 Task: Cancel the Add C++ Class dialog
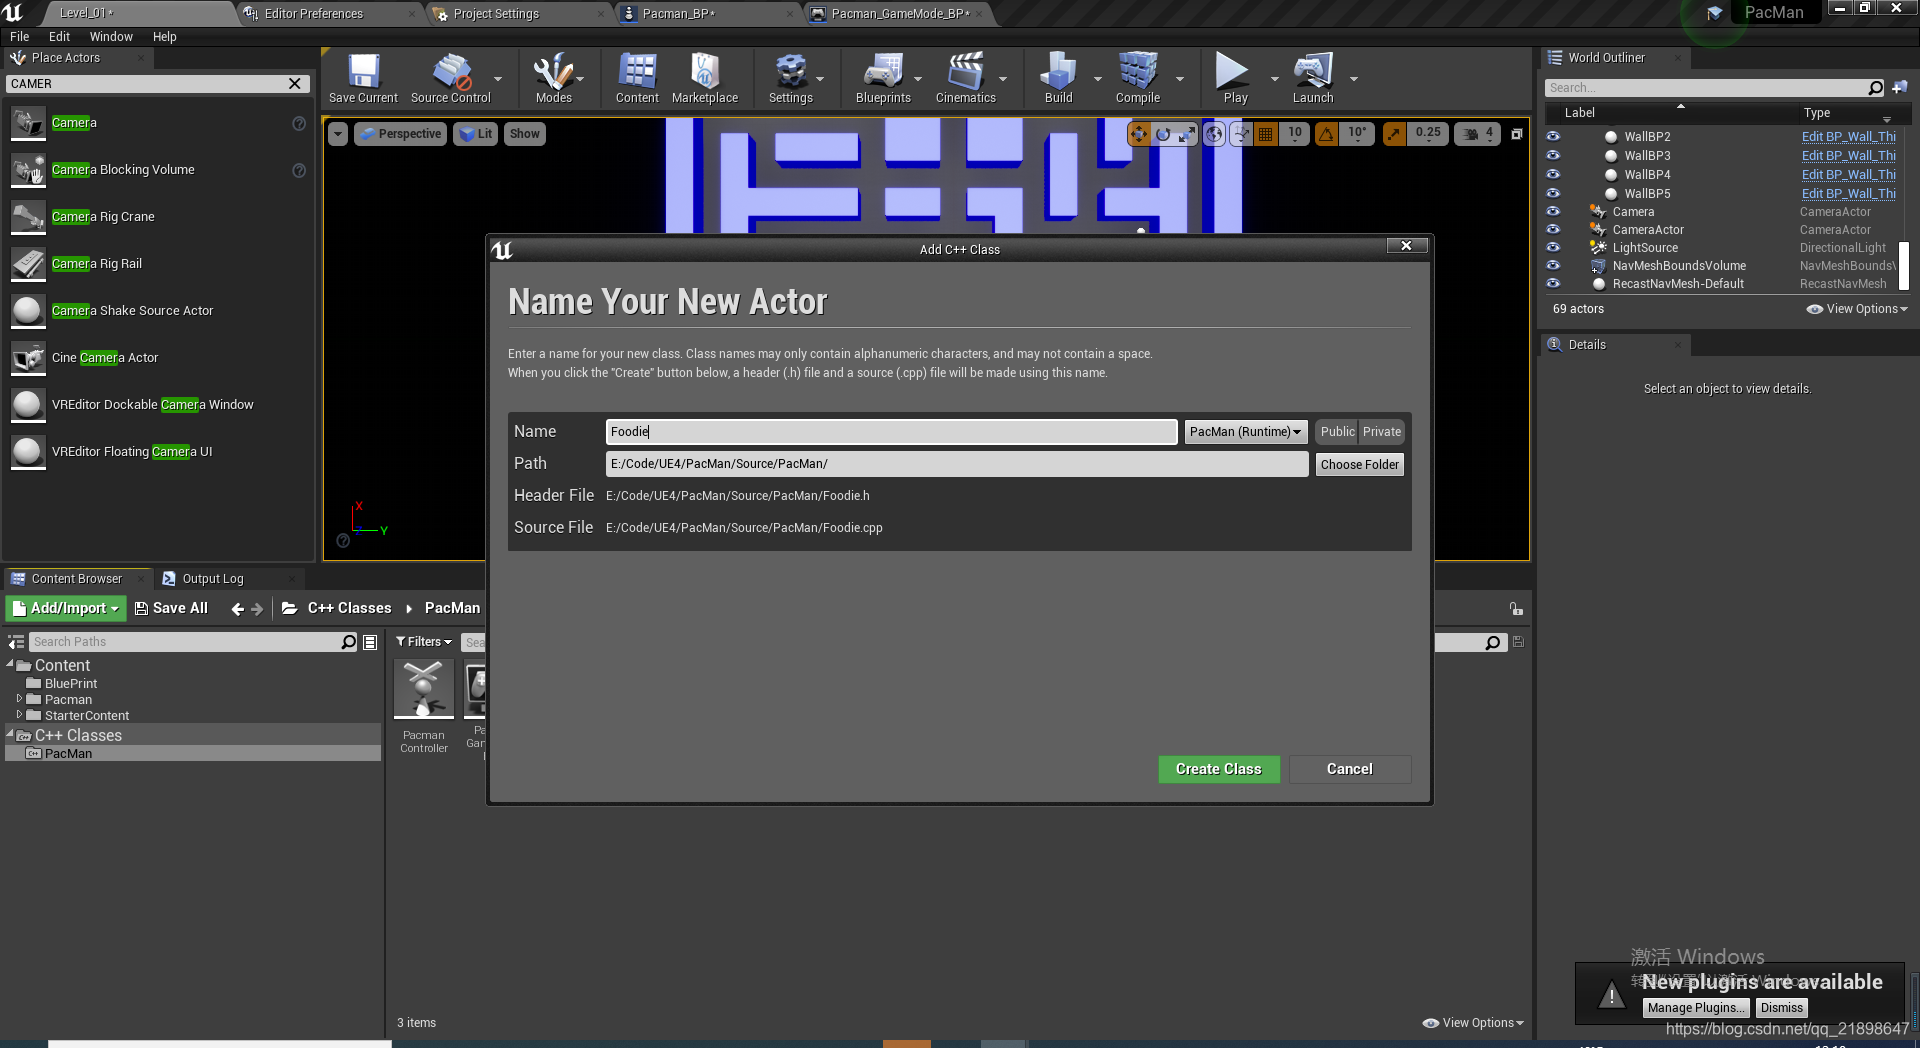coord(1350,769)
